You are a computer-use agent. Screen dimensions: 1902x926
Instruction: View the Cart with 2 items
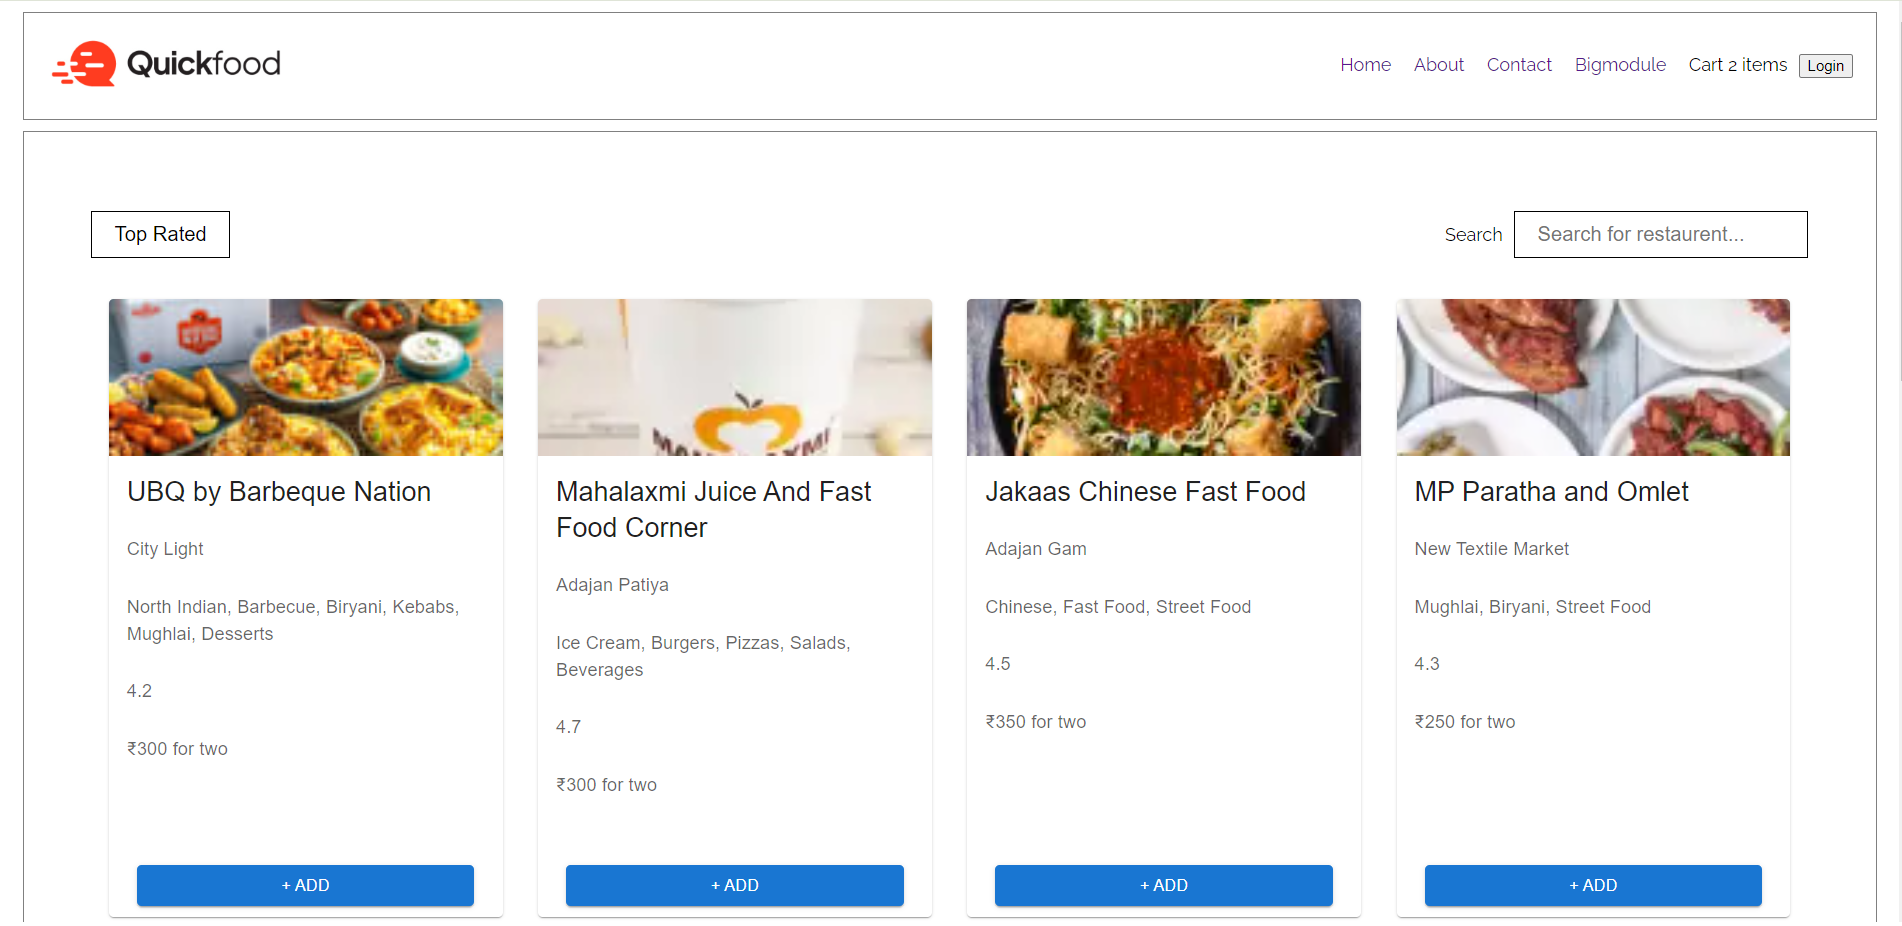[1737, 64]
